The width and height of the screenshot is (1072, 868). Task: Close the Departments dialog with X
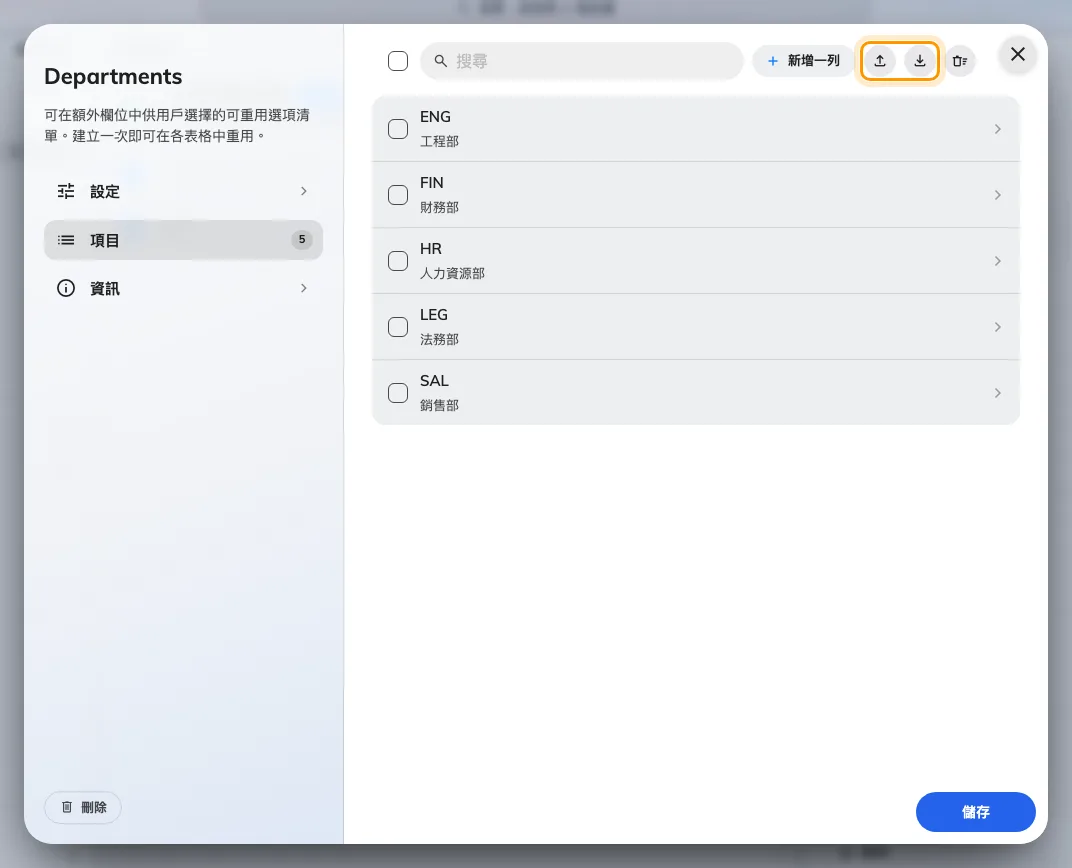(1017, 54)
